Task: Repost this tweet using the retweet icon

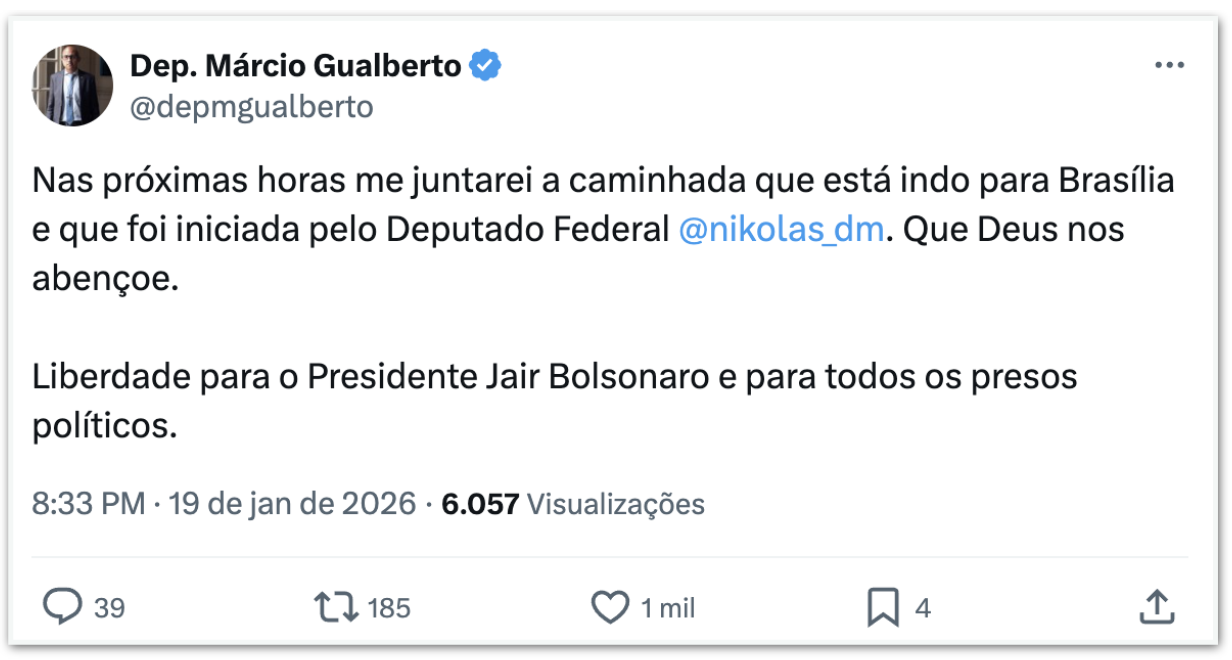Action: pyautogui.click(x=335, y=607)
